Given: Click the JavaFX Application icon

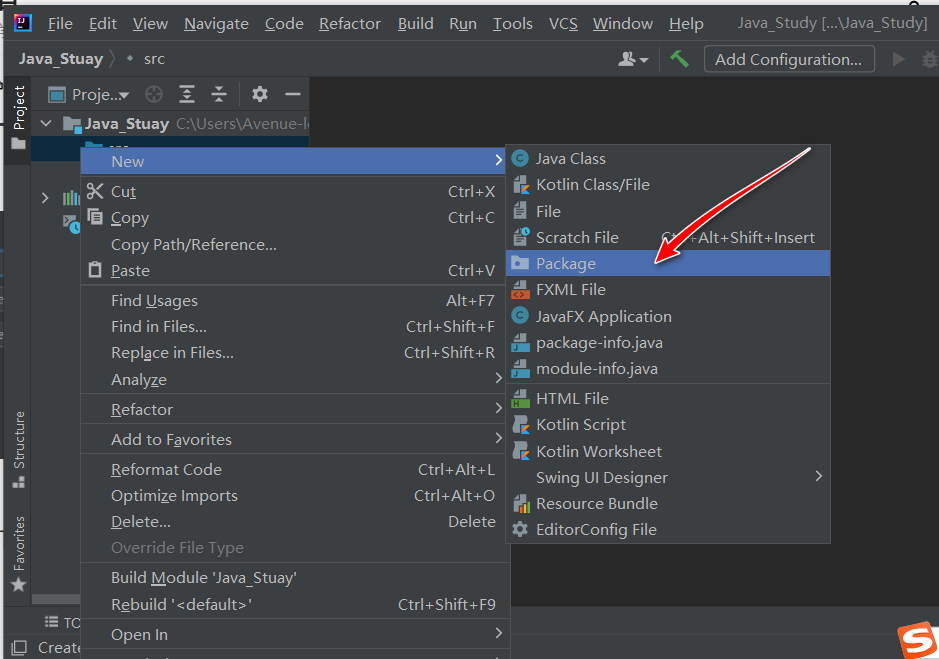Looking at the screenshot, I should (520, 316).
